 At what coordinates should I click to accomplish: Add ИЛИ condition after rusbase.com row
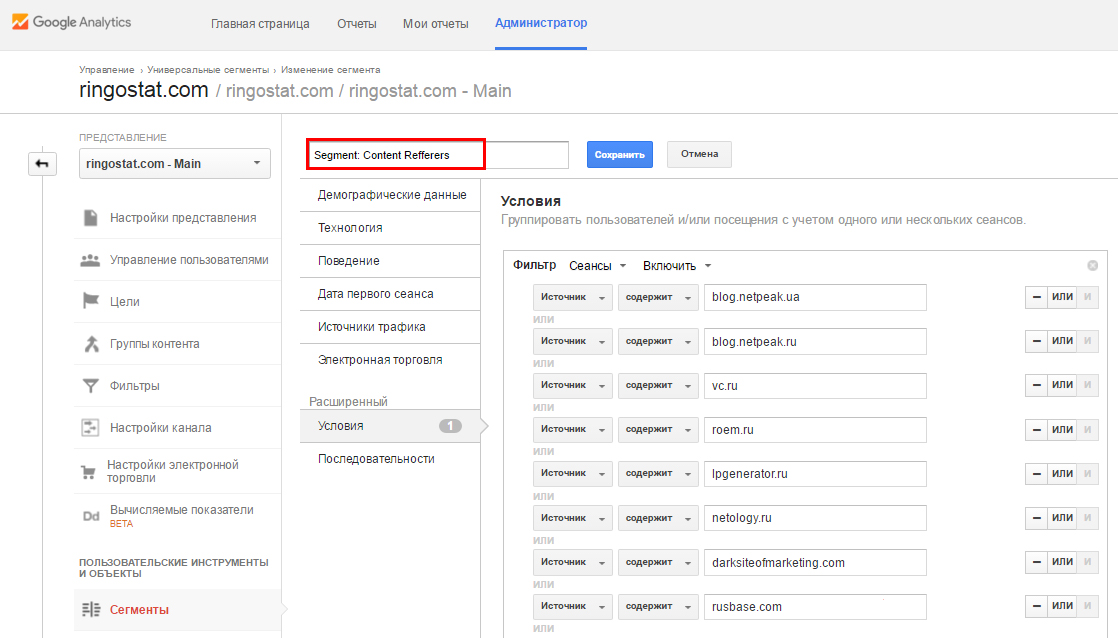pos(1062,606)
